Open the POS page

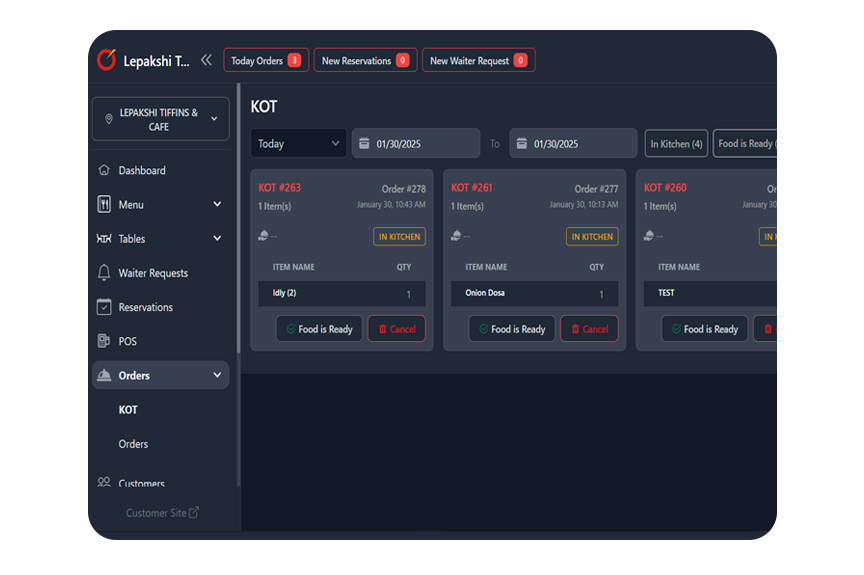127,341
